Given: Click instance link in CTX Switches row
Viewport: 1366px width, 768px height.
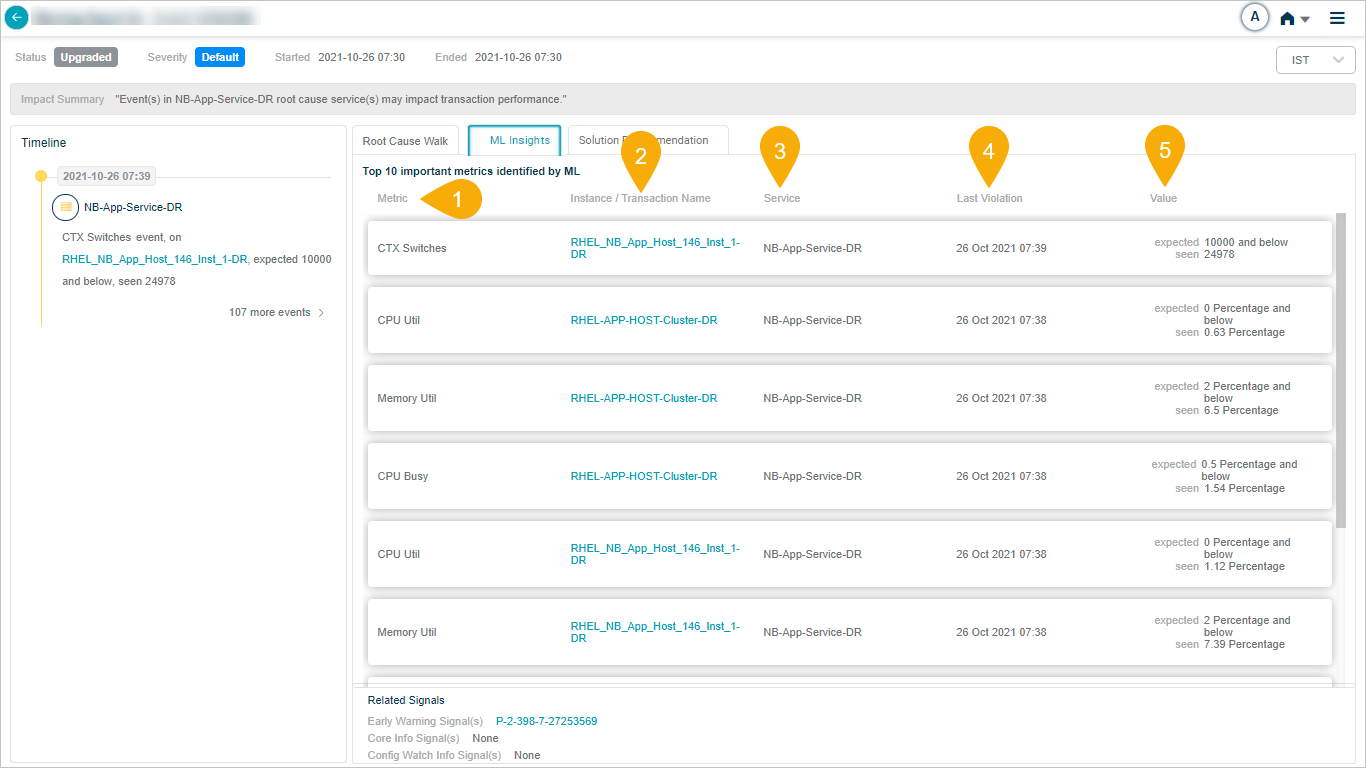Looking at the screenshot, I should click(x=655, y=247).
